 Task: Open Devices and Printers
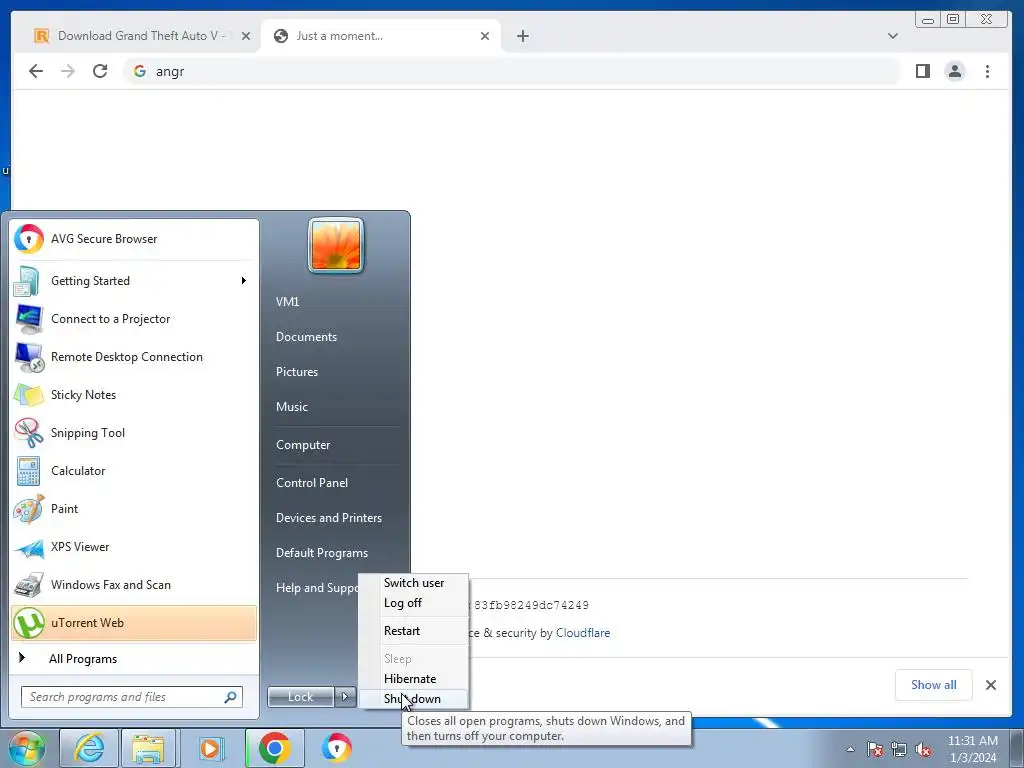(x=335, y=518)
